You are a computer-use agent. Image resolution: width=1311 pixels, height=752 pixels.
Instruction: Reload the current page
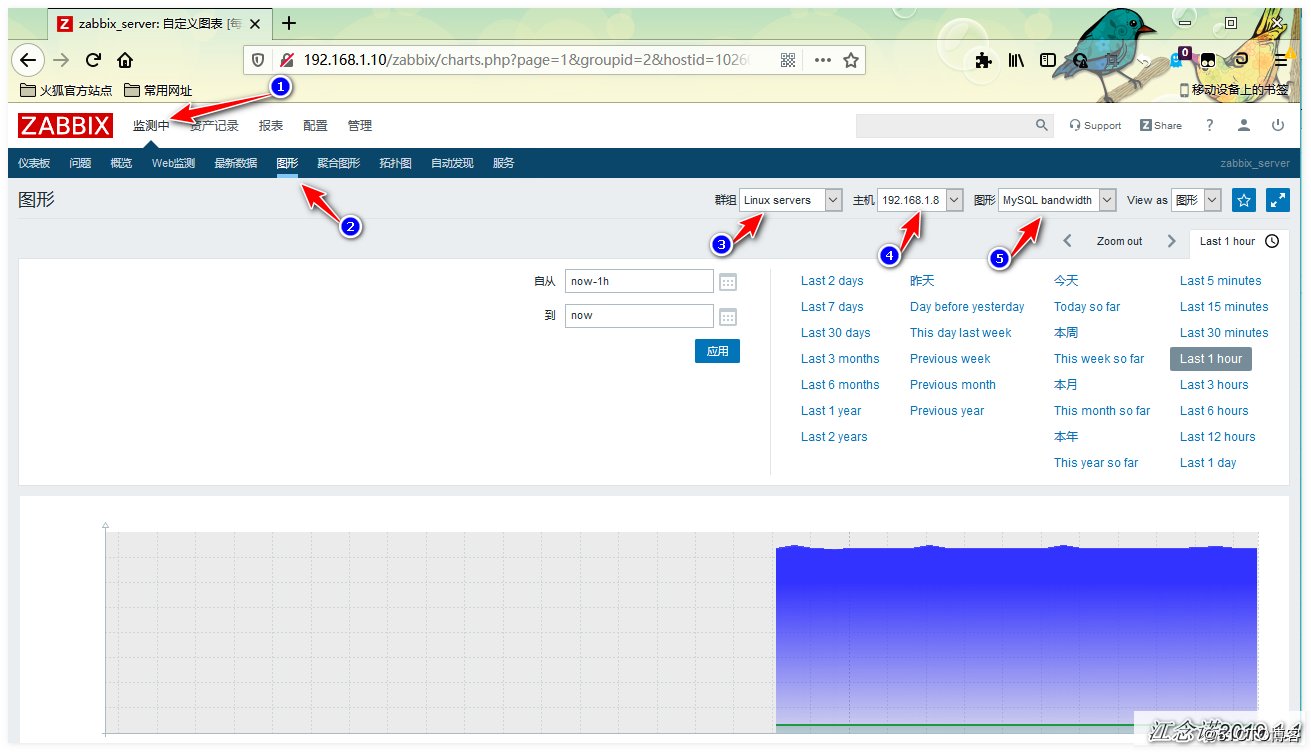pos(93,60)
